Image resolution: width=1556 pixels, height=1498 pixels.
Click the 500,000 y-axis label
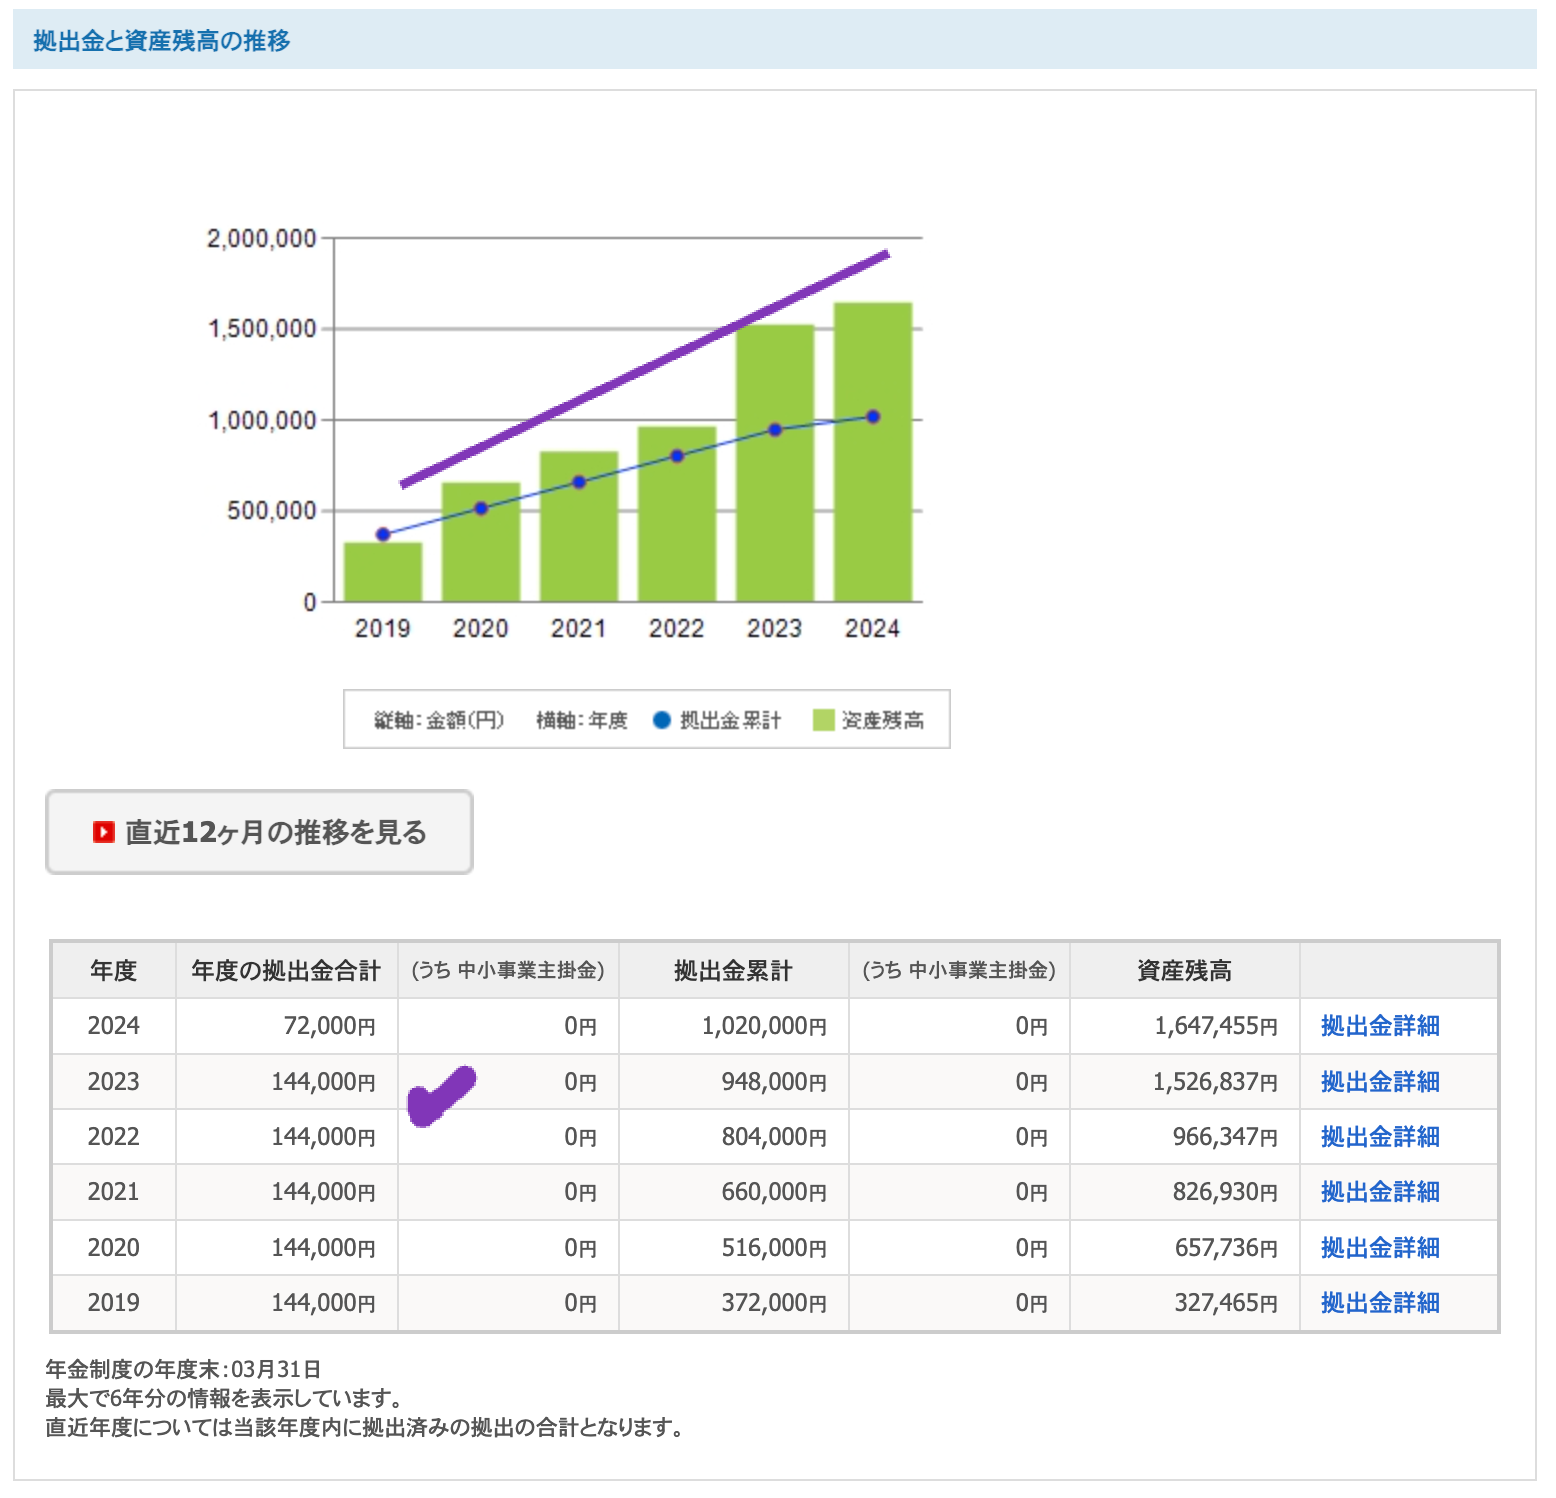[x=271, y=511]
